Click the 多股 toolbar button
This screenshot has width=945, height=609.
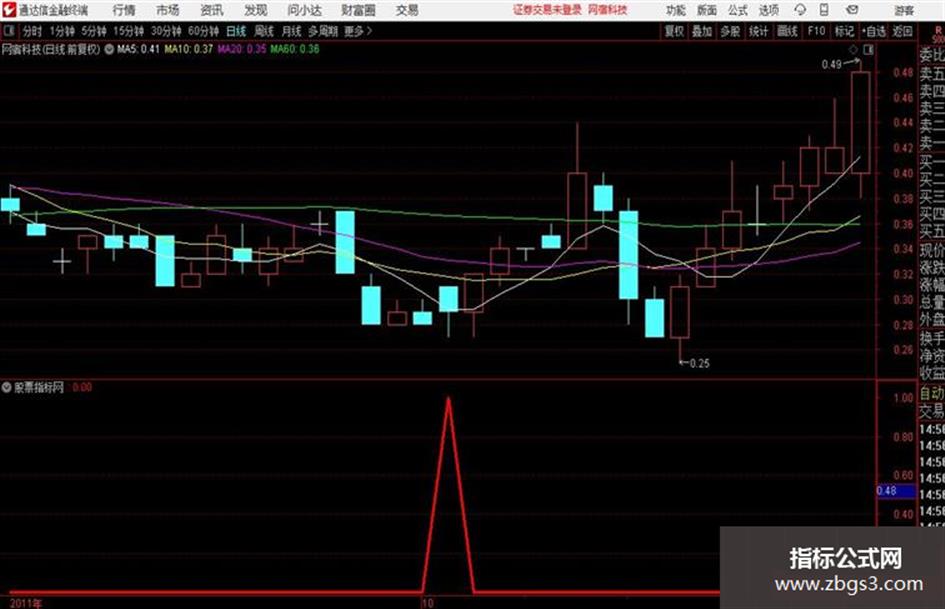tap(730, 31)
